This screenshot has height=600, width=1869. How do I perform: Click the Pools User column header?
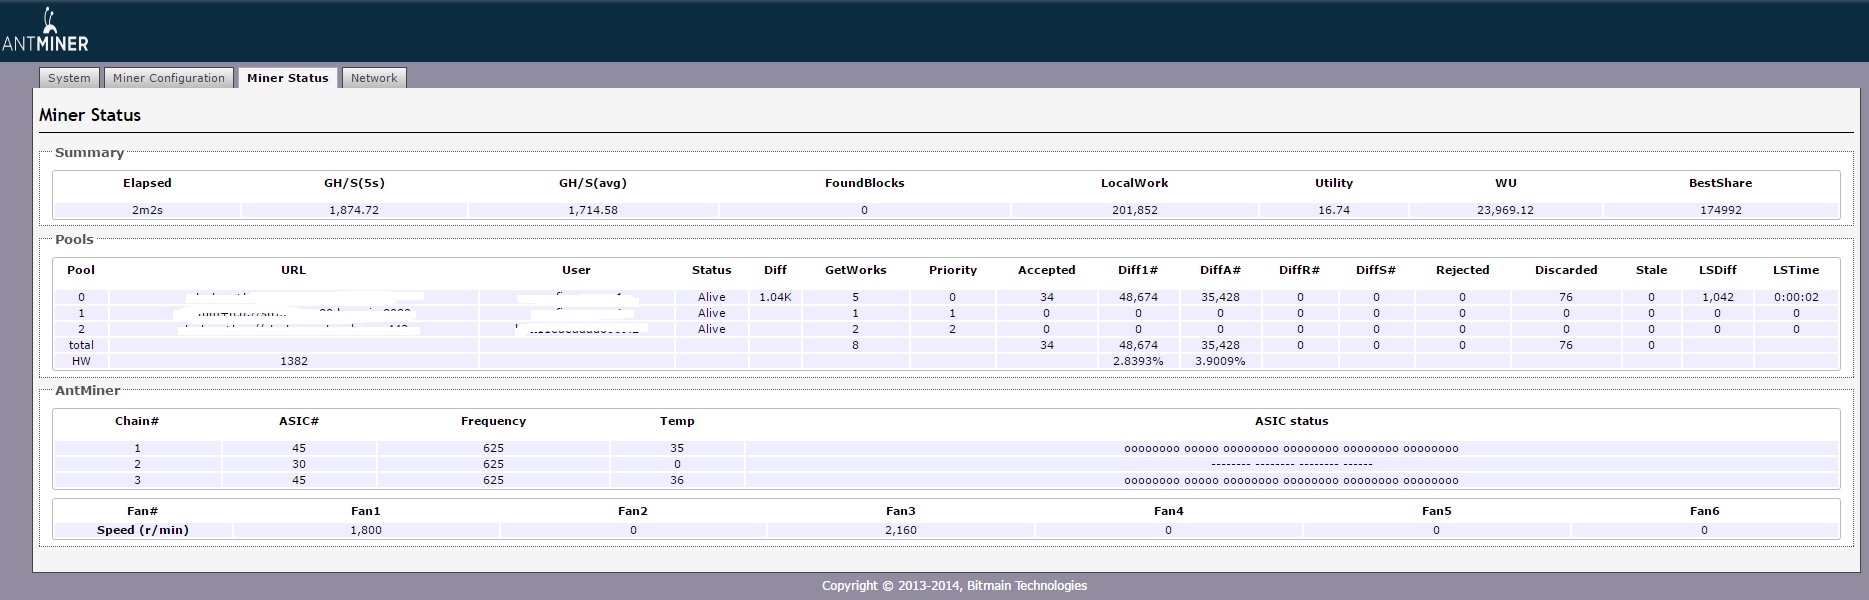pos(576,270)
